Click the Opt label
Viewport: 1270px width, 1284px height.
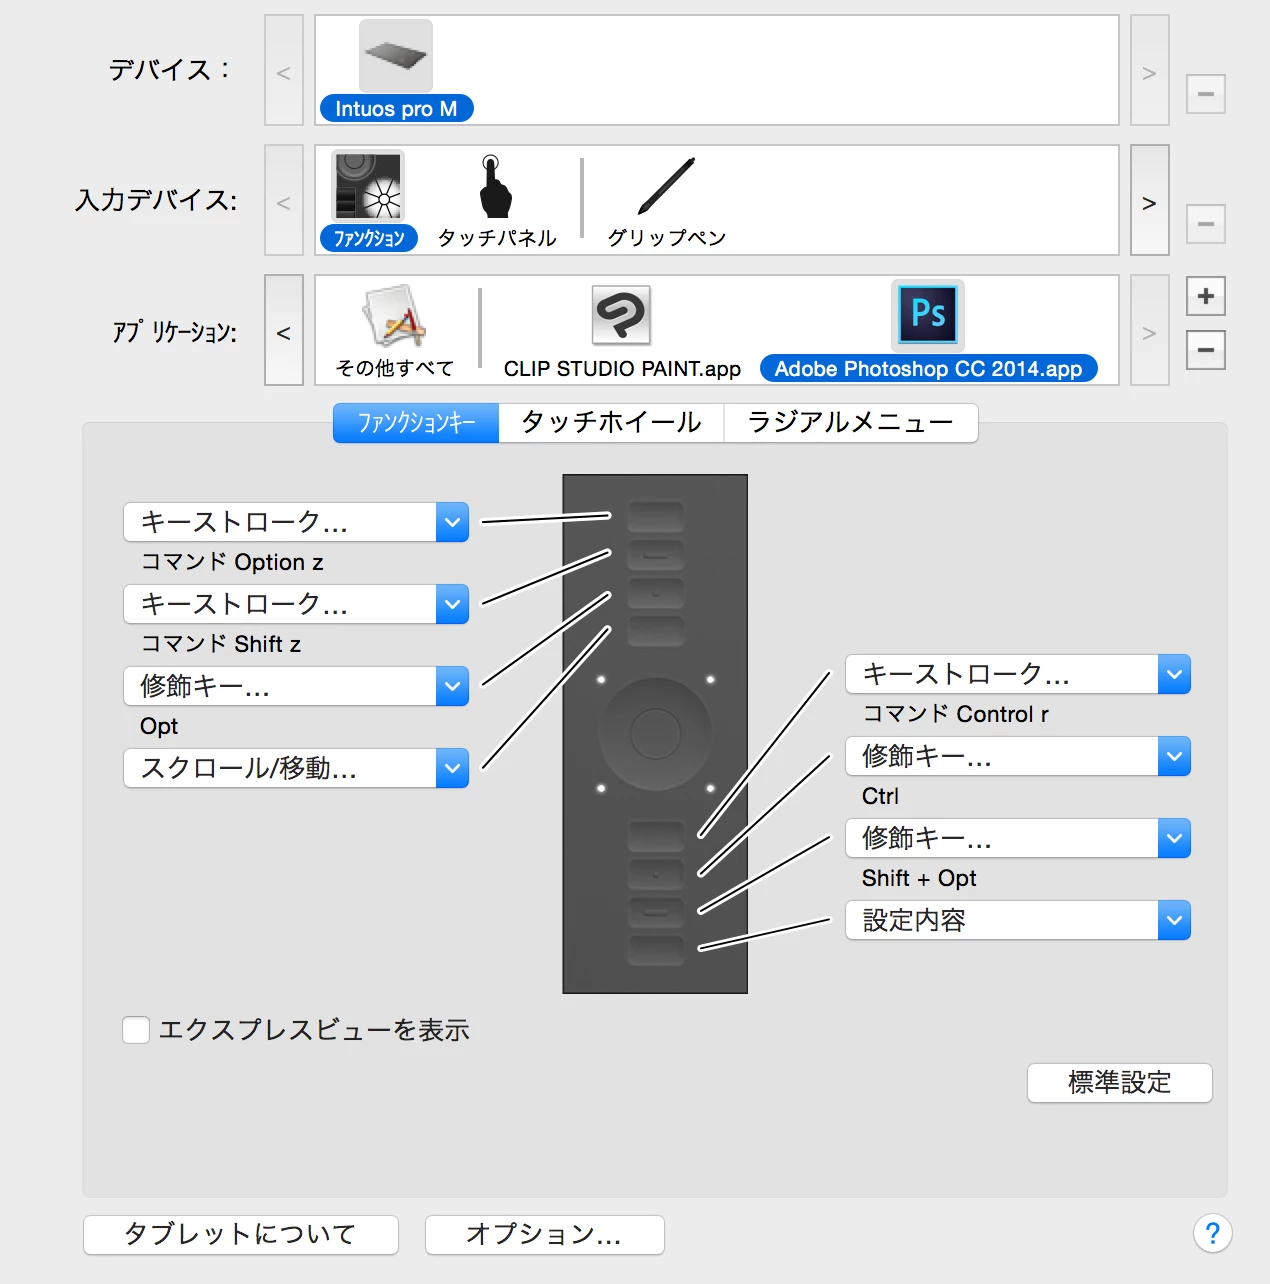[159, 726]
